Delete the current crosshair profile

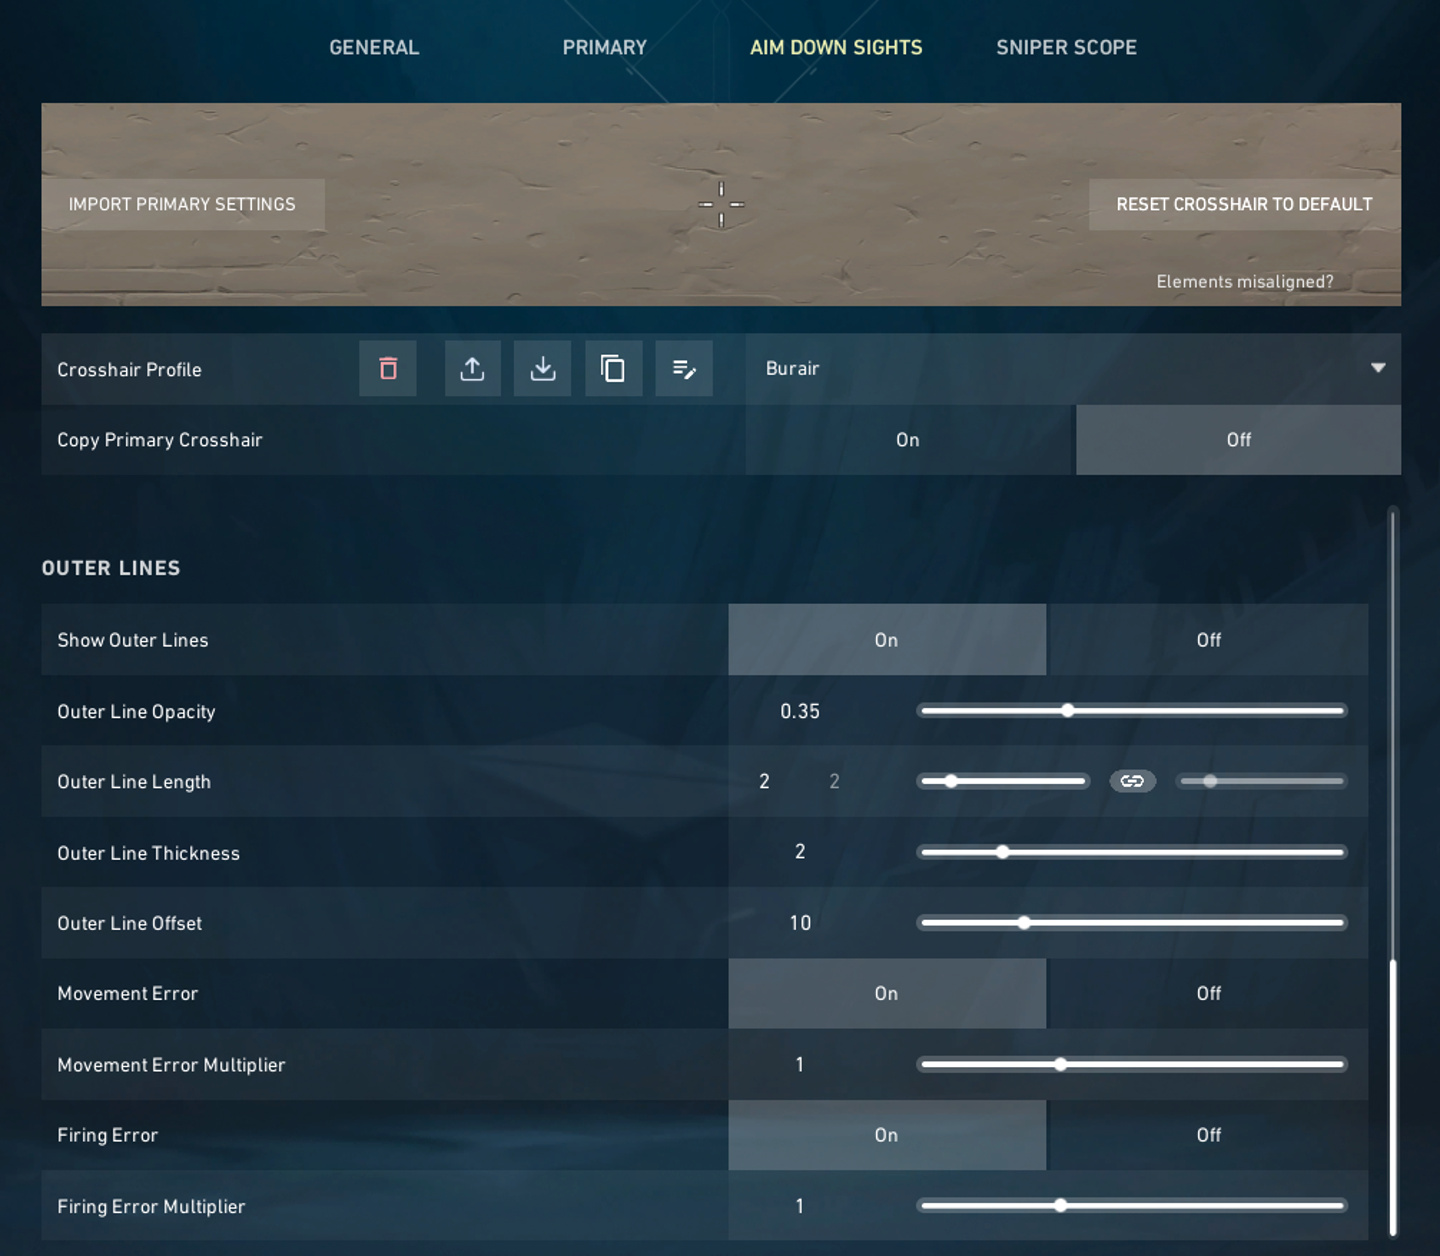click(387, 369)
